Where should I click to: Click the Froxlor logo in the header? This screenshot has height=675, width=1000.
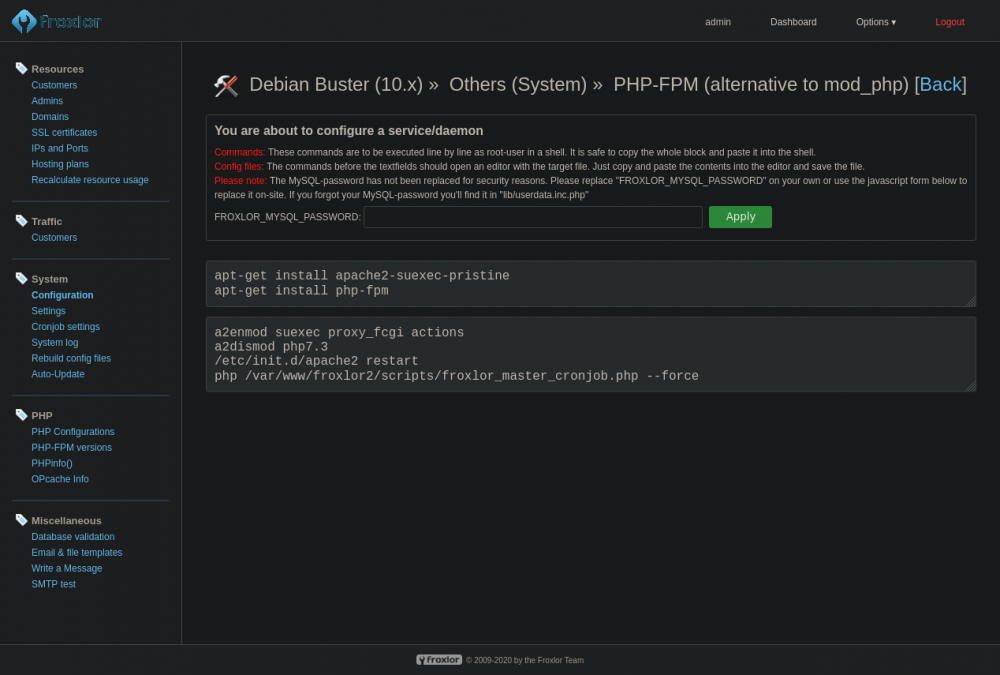click(x=56, y=21)
